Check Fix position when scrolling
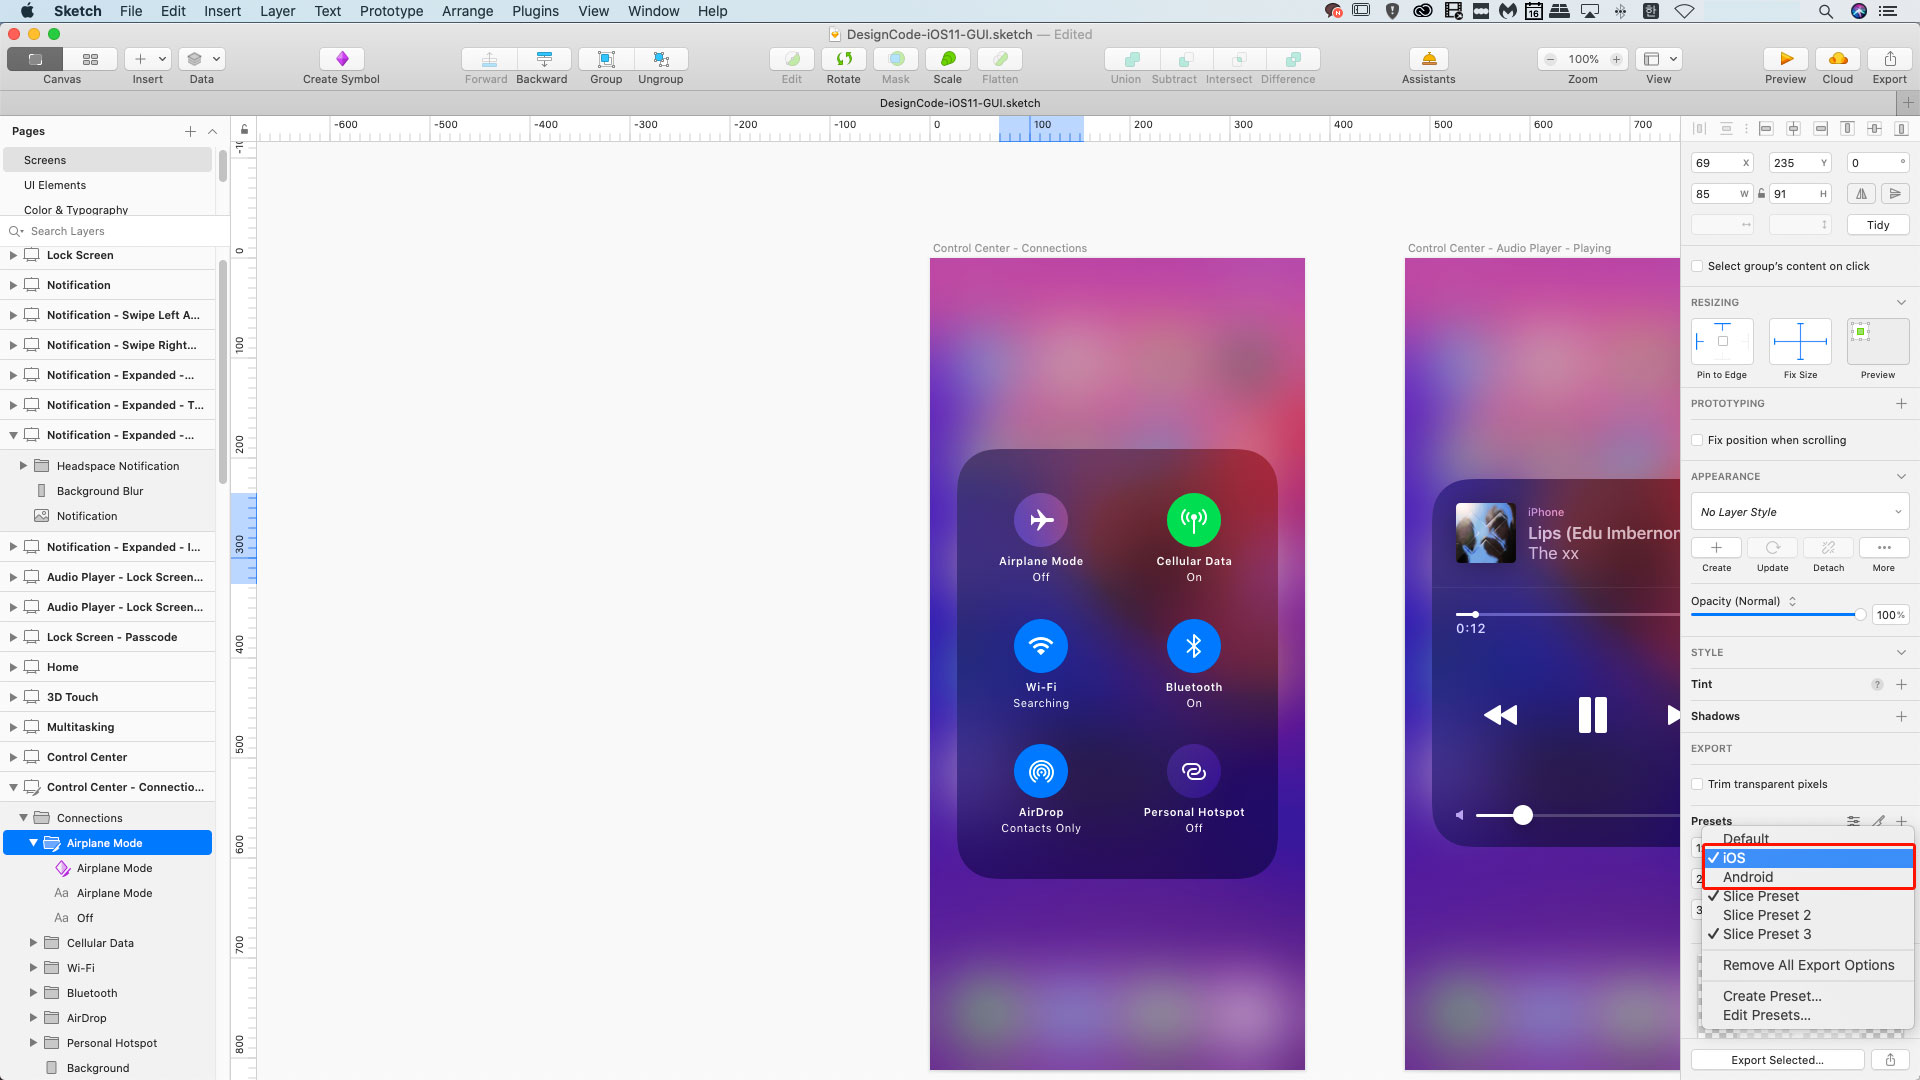The width and height of the screenshot is (1920, 1080). [1697, 440]
